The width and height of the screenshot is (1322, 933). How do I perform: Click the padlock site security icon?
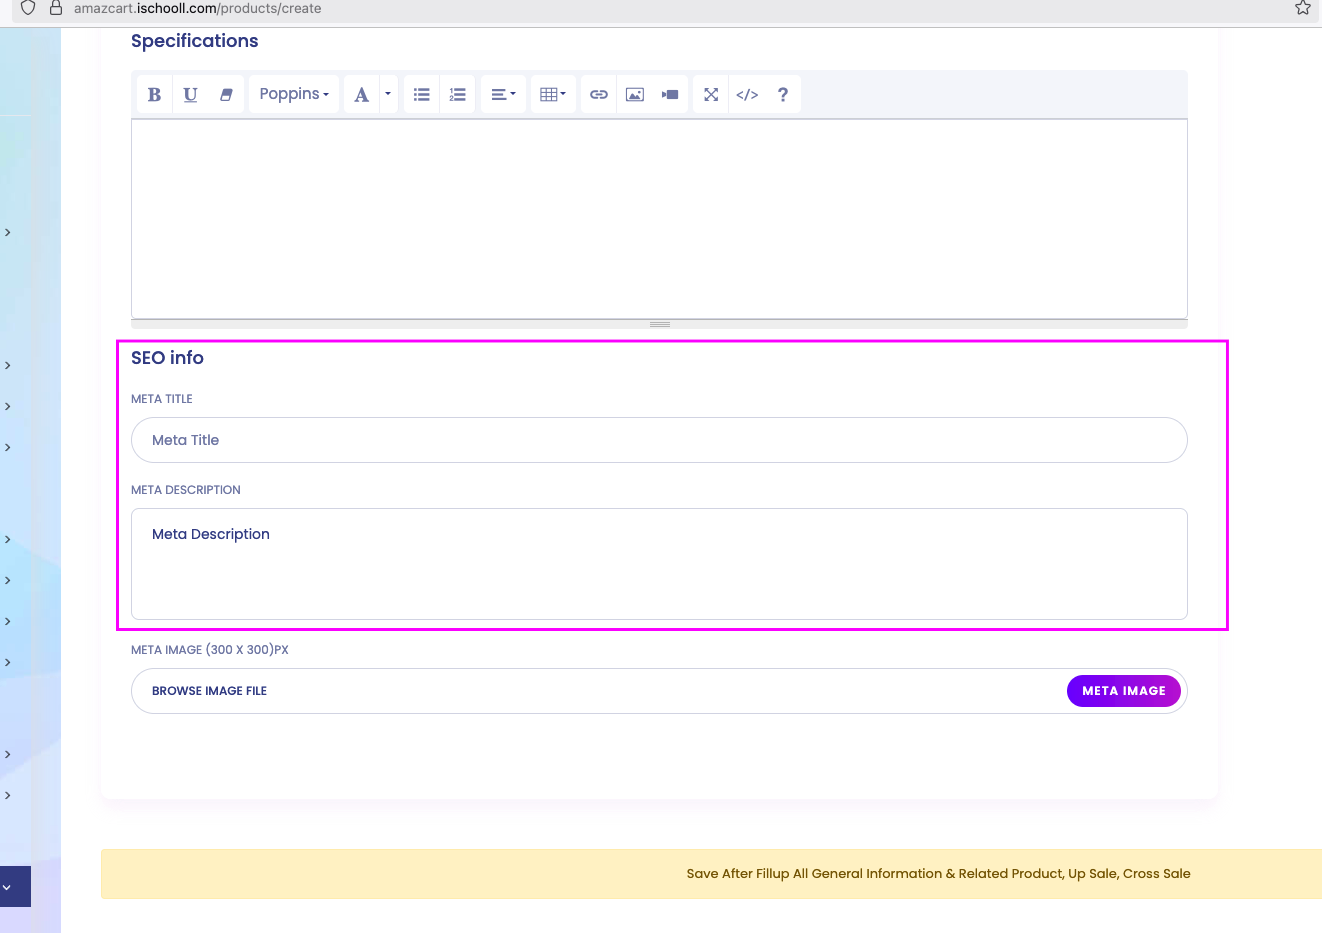click(x=56, y=8)
